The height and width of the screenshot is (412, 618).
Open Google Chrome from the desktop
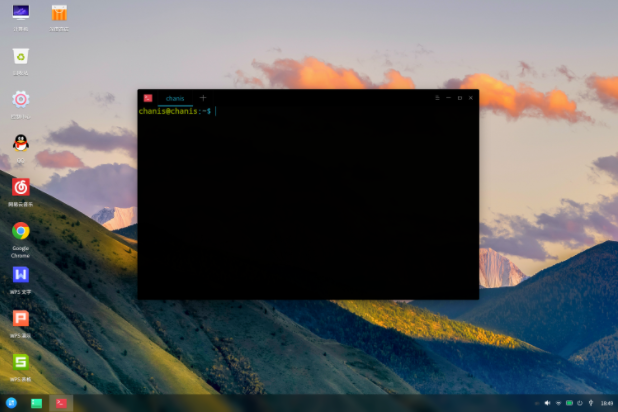tap(21, 231)
